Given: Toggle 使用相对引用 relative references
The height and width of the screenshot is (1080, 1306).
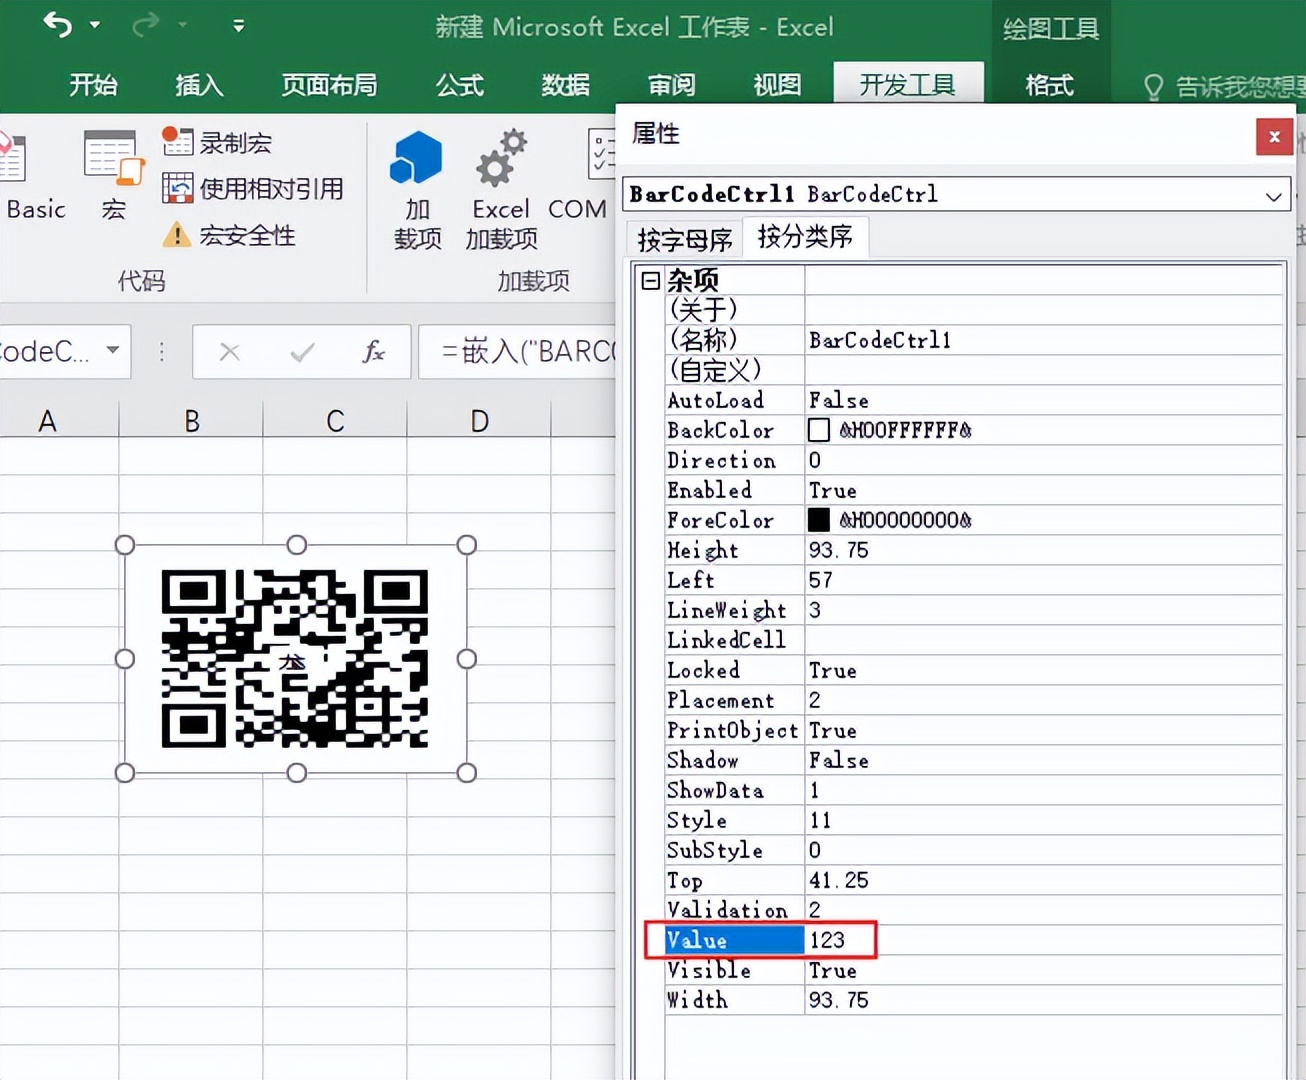Looking at the screenshot, I should pos(253,188).
